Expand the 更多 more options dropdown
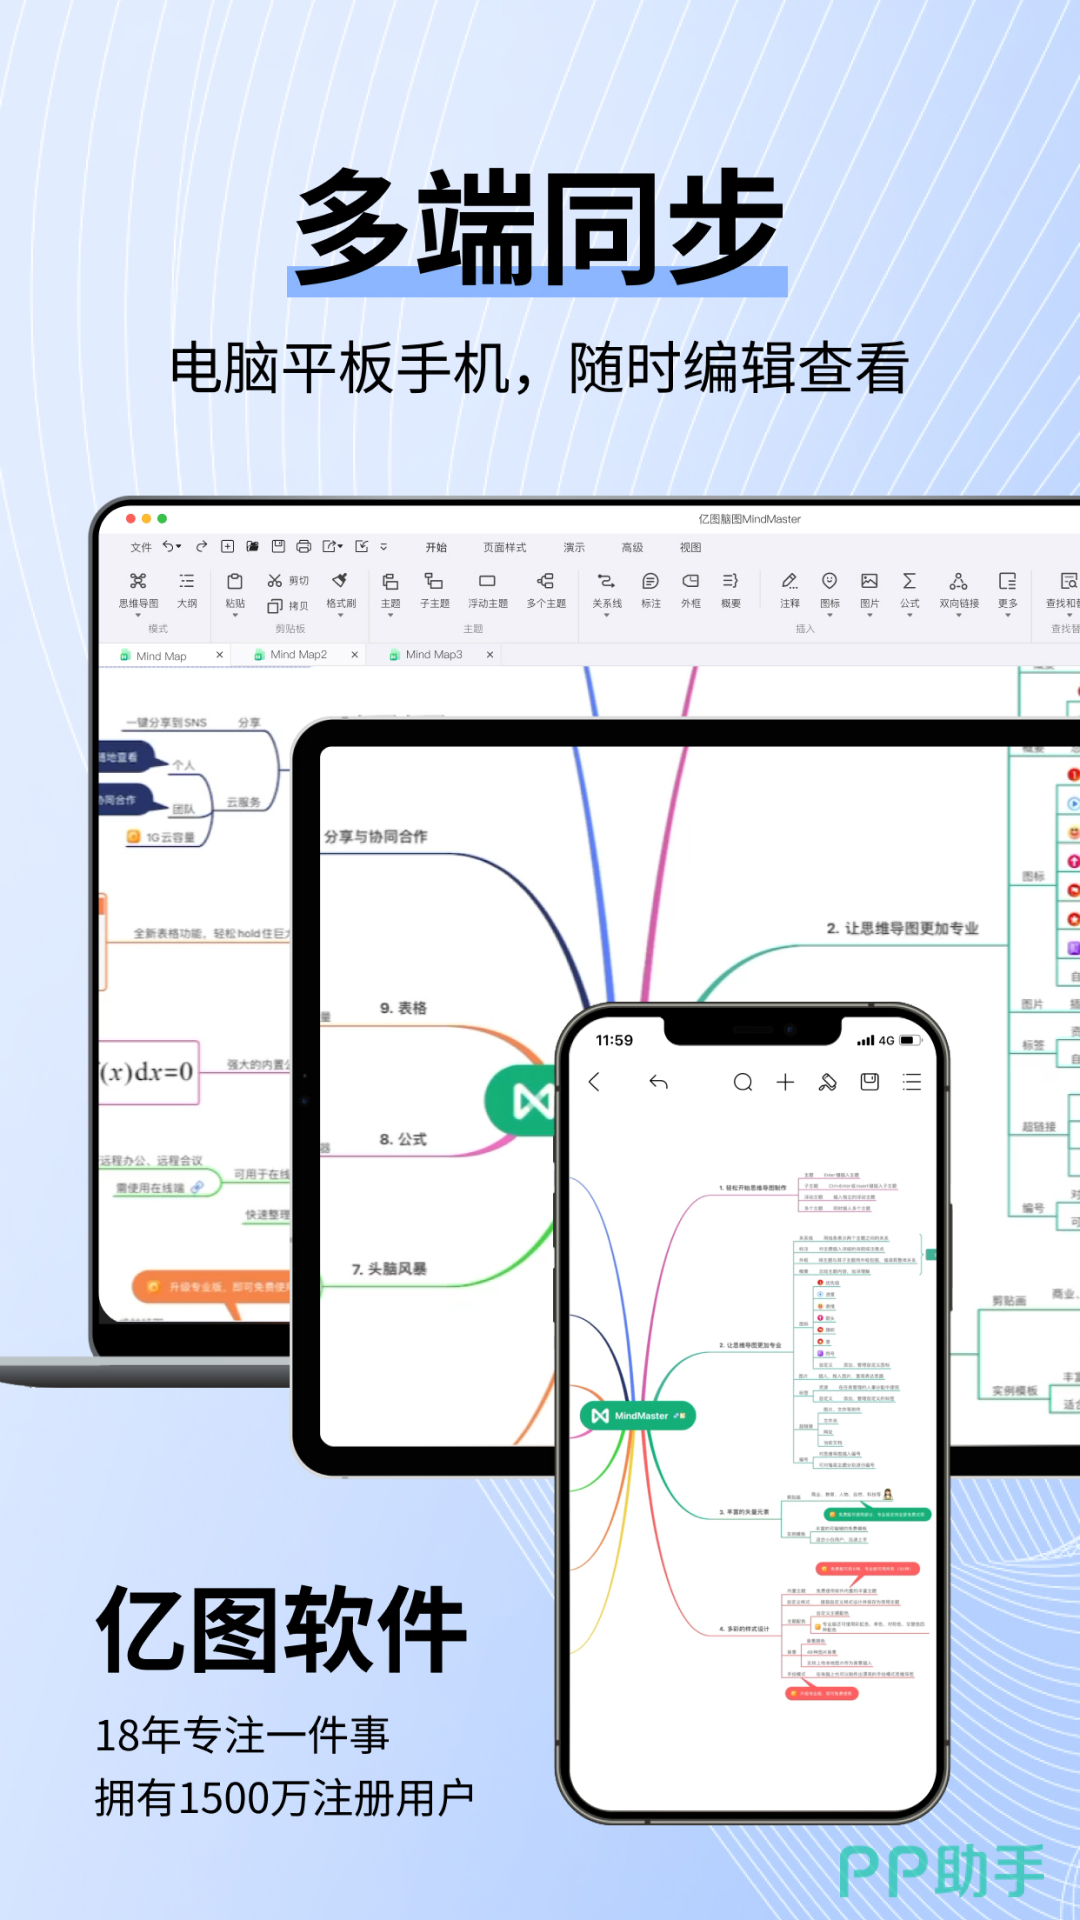This screenshot has width=1080, height=1920. coord(1007,616)
